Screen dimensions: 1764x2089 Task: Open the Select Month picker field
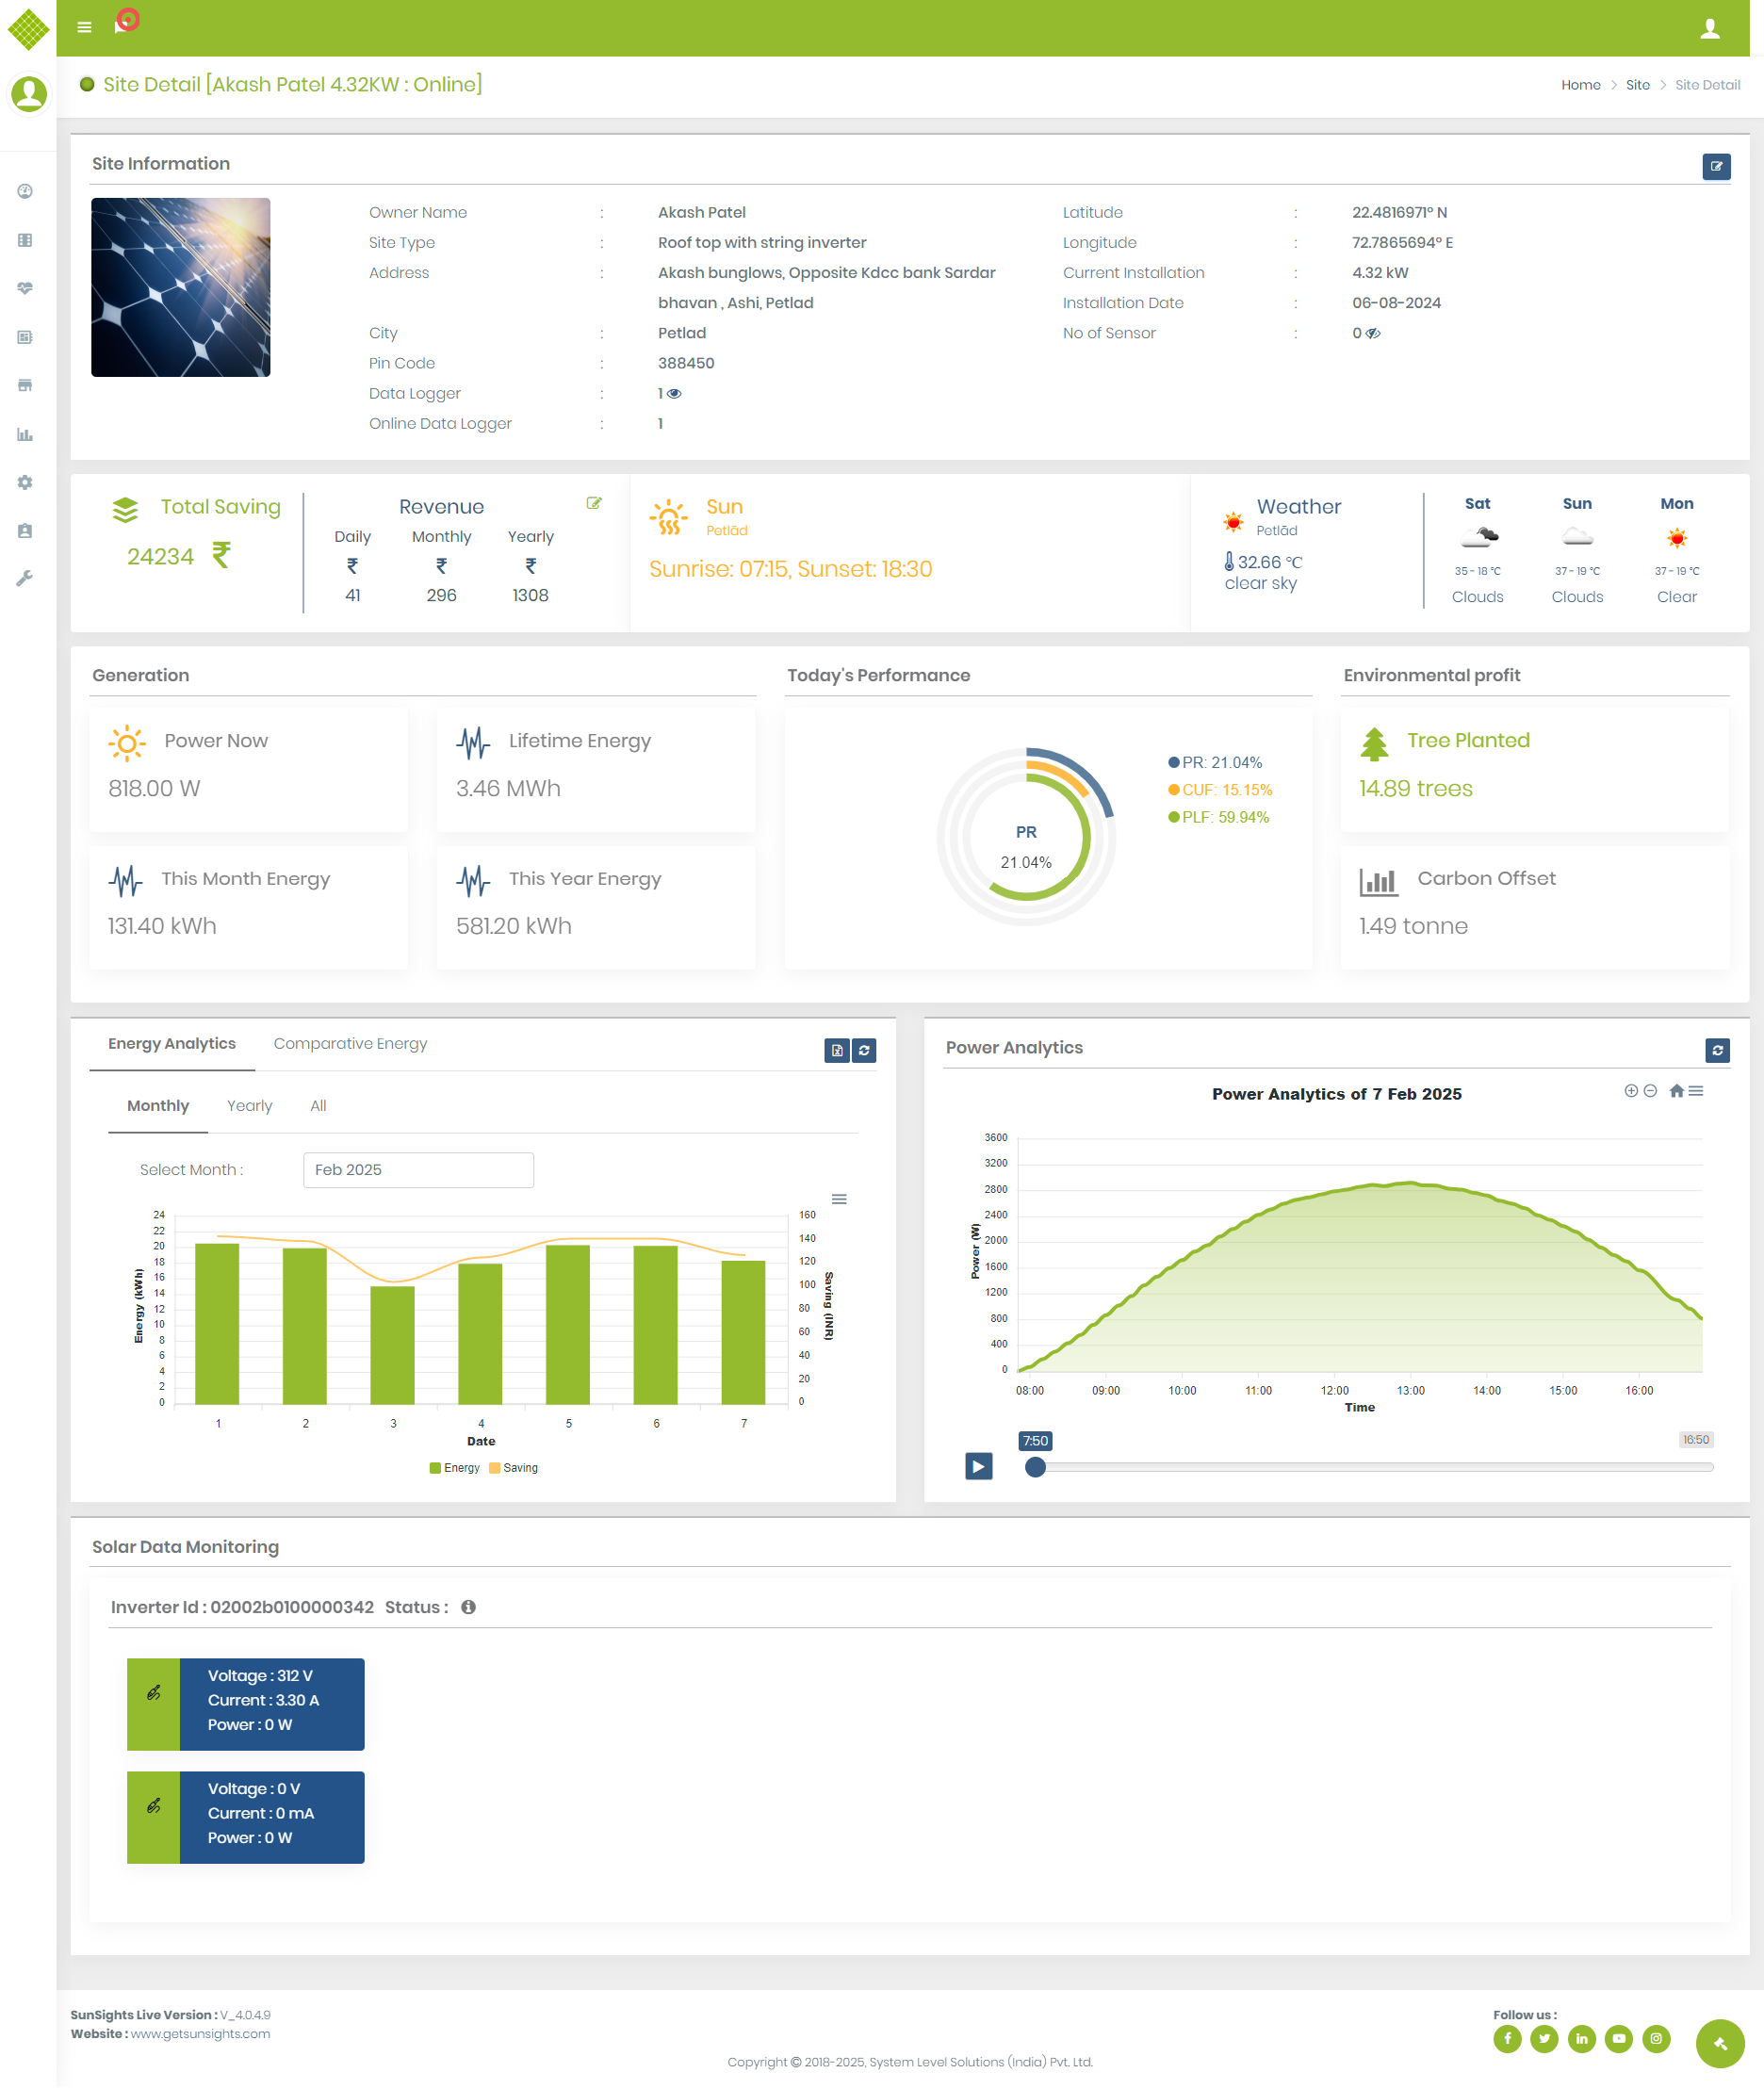(x=418, y=1170)
